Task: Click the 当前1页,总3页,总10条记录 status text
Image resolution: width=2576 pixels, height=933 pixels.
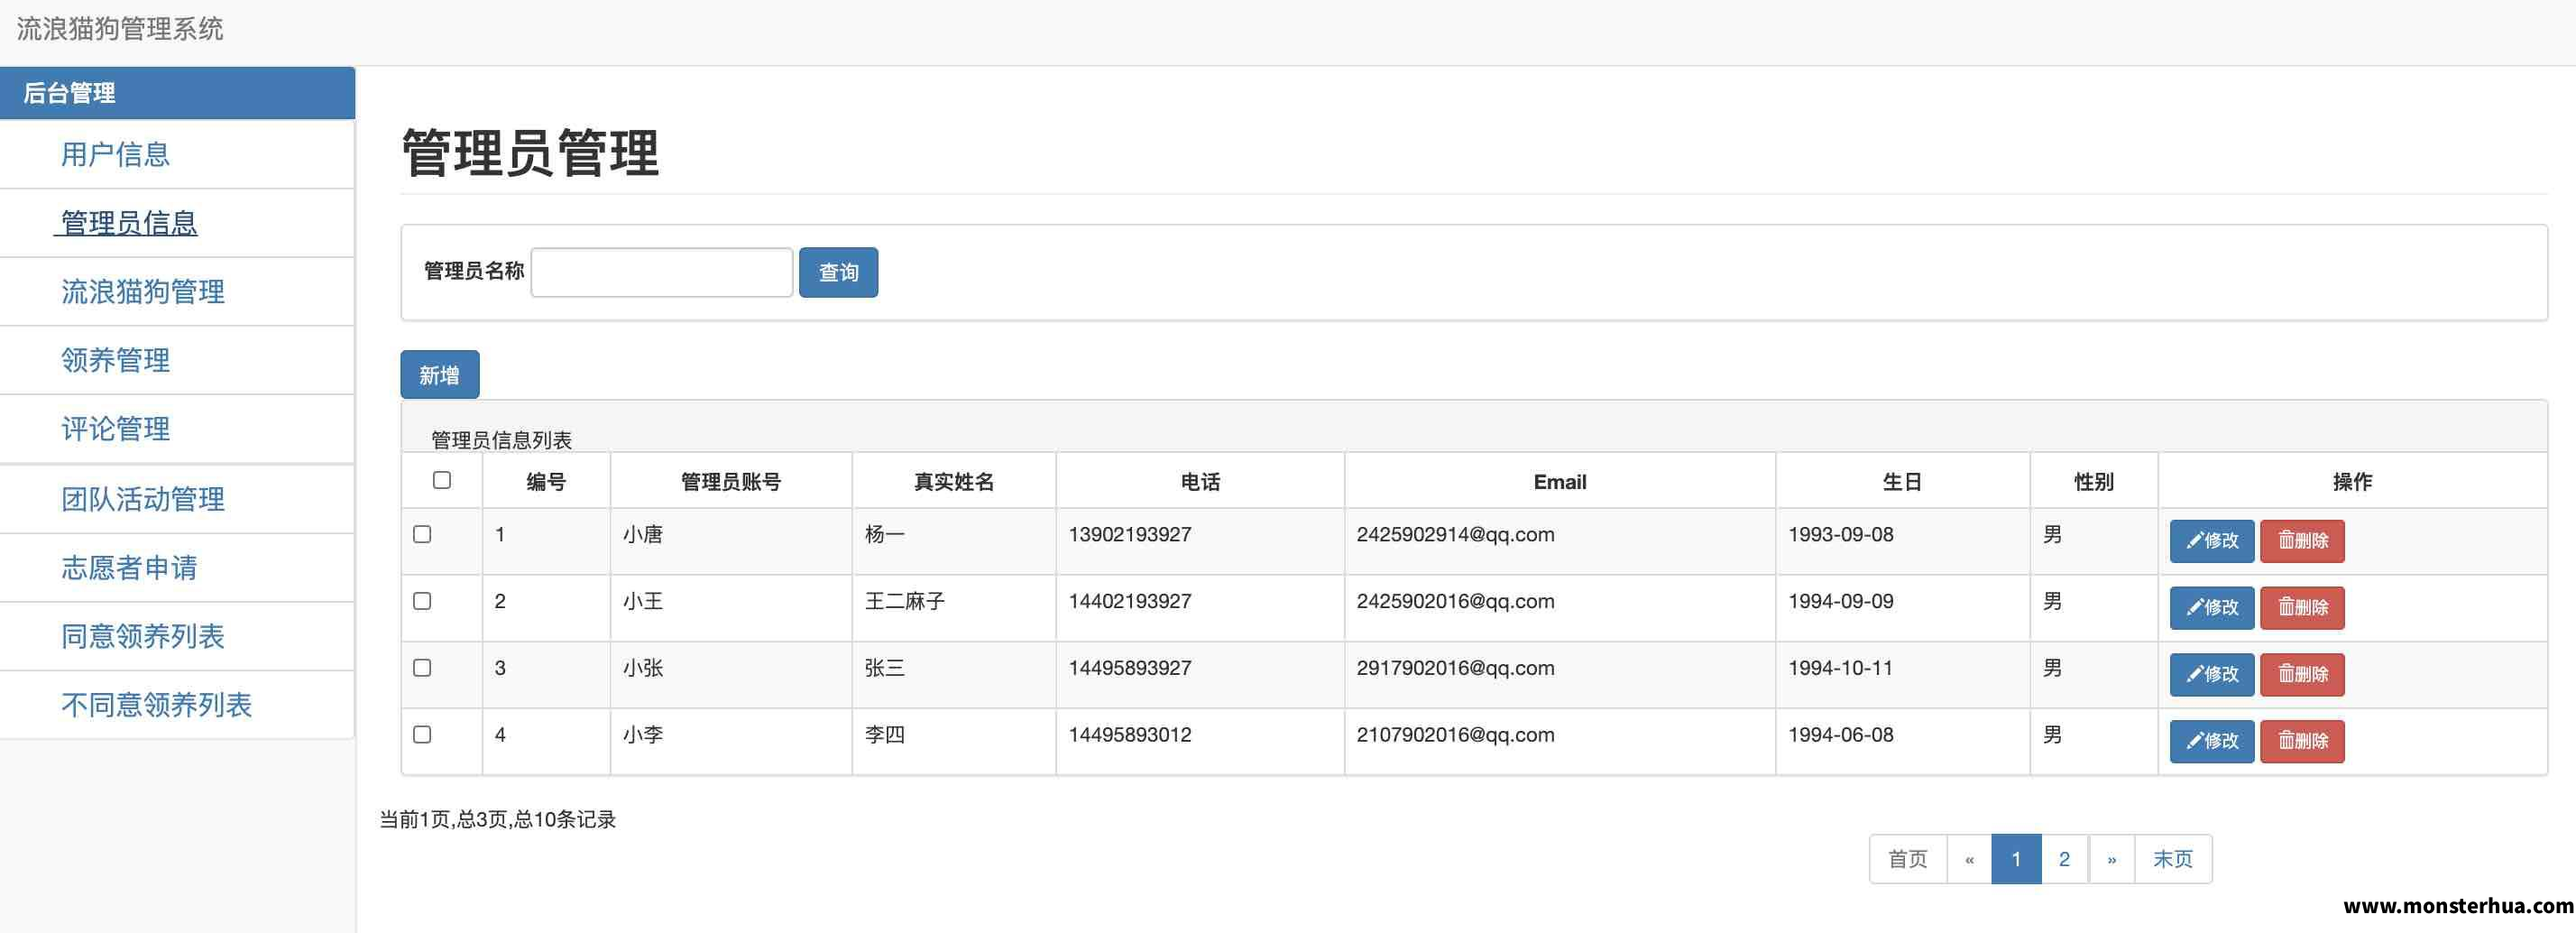Action: coord(497,819)
